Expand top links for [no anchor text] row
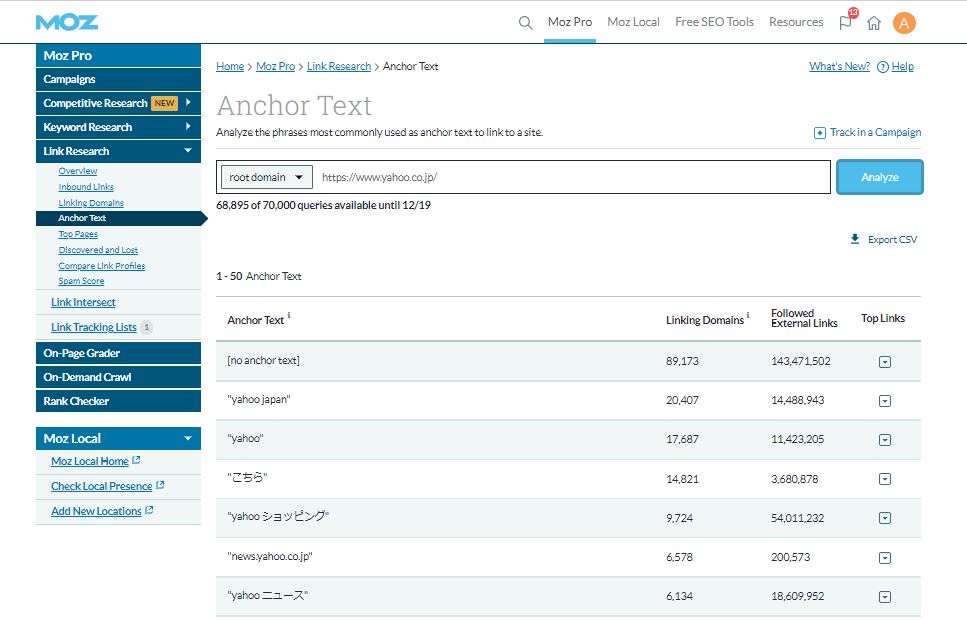The image size is (967, 620). click(885, 362)
